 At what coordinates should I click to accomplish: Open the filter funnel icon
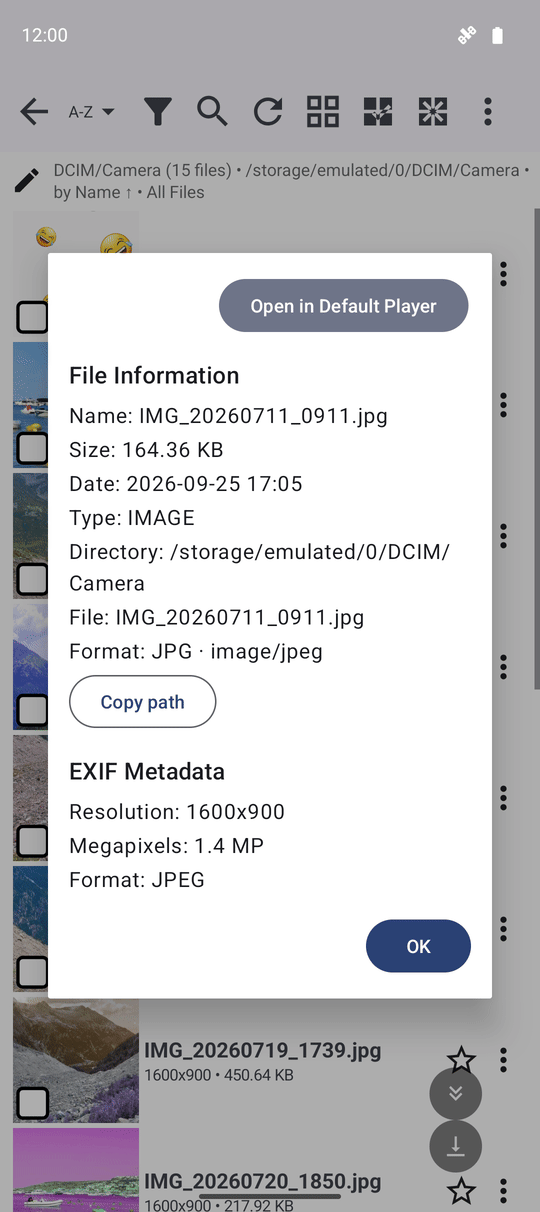tap(157, 111)
